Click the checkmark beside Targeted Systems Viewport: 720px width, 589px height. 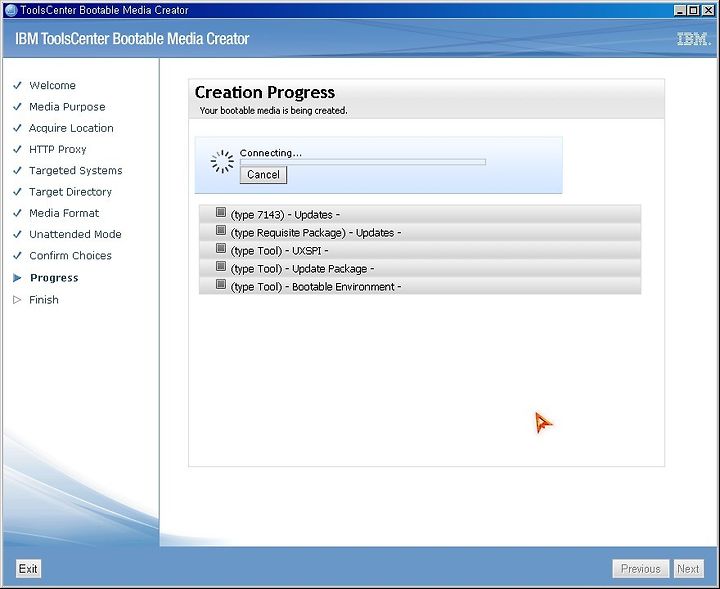click(x=17, y=170)
